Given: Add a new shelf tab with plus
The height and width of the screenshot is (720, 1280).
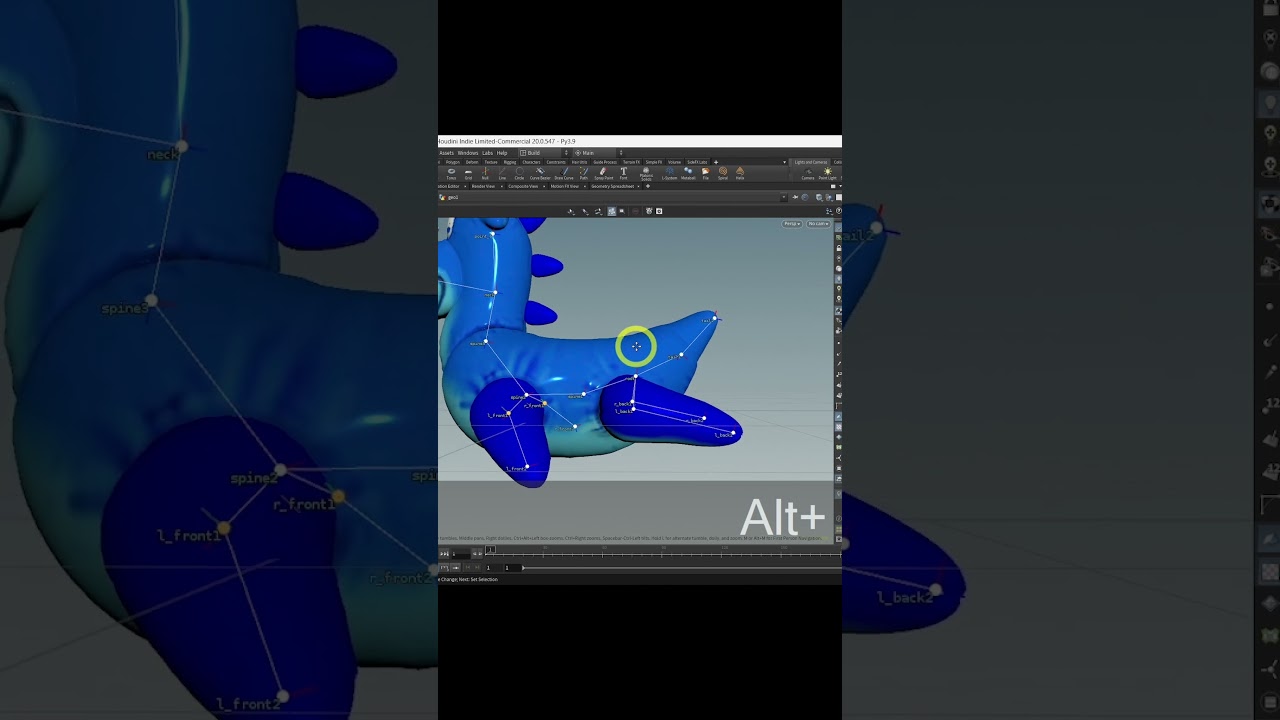Looking at the screenshot, I should (x=716, y=162).
